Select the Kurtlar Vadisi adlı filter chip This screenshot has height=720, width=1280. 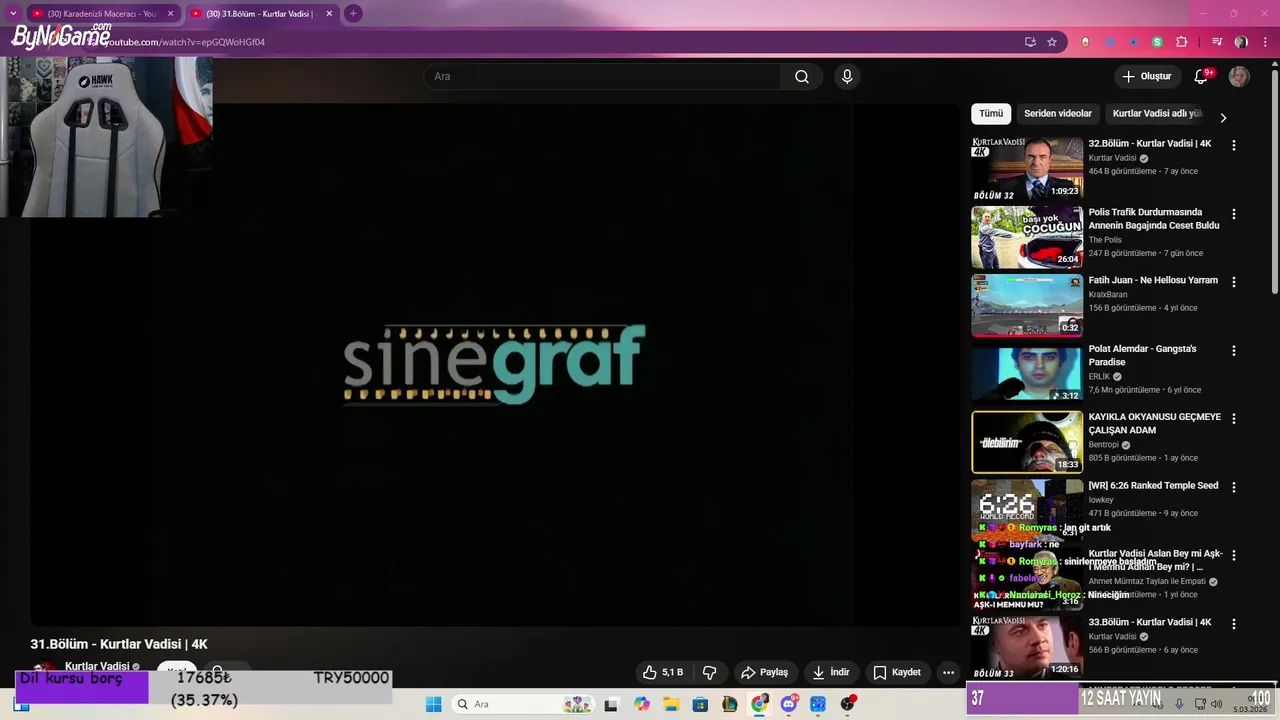click(1157, 114)
